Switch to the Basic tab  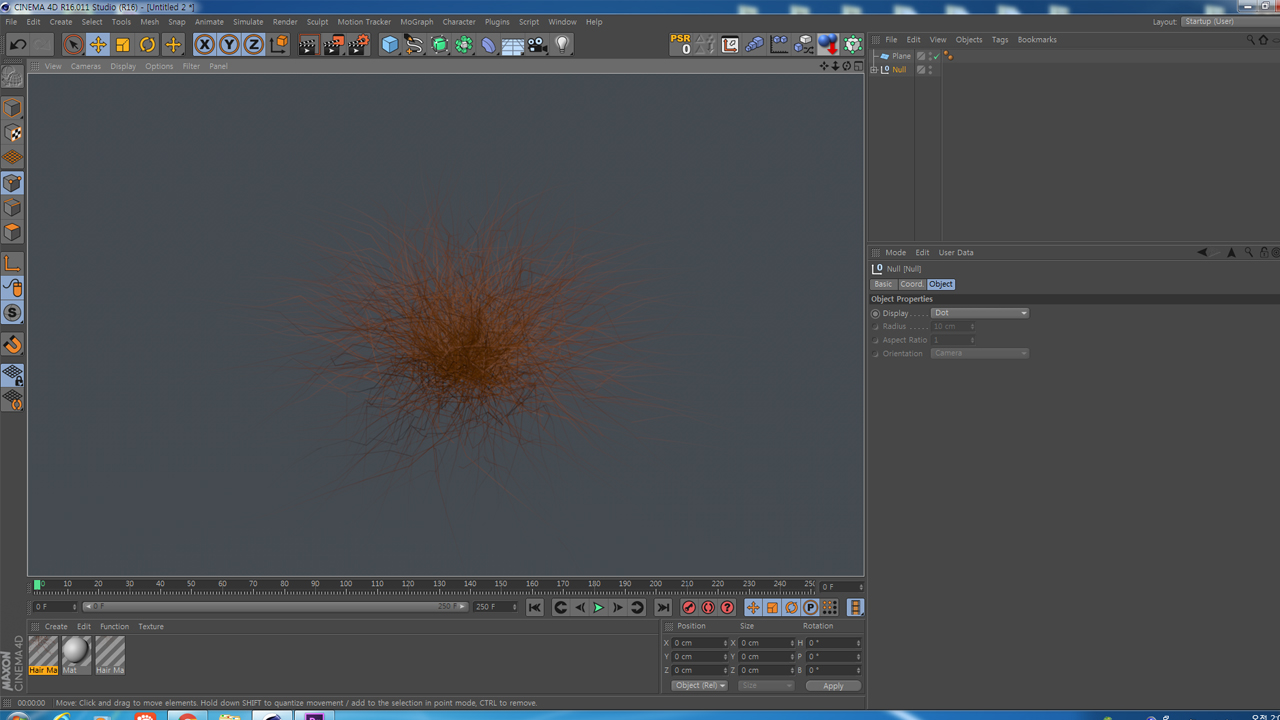coord(883,284)
